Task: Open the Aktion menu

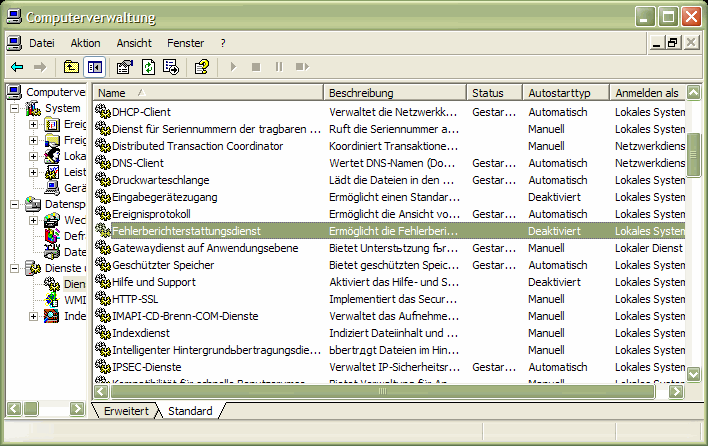Action: (x=85, y=43)
